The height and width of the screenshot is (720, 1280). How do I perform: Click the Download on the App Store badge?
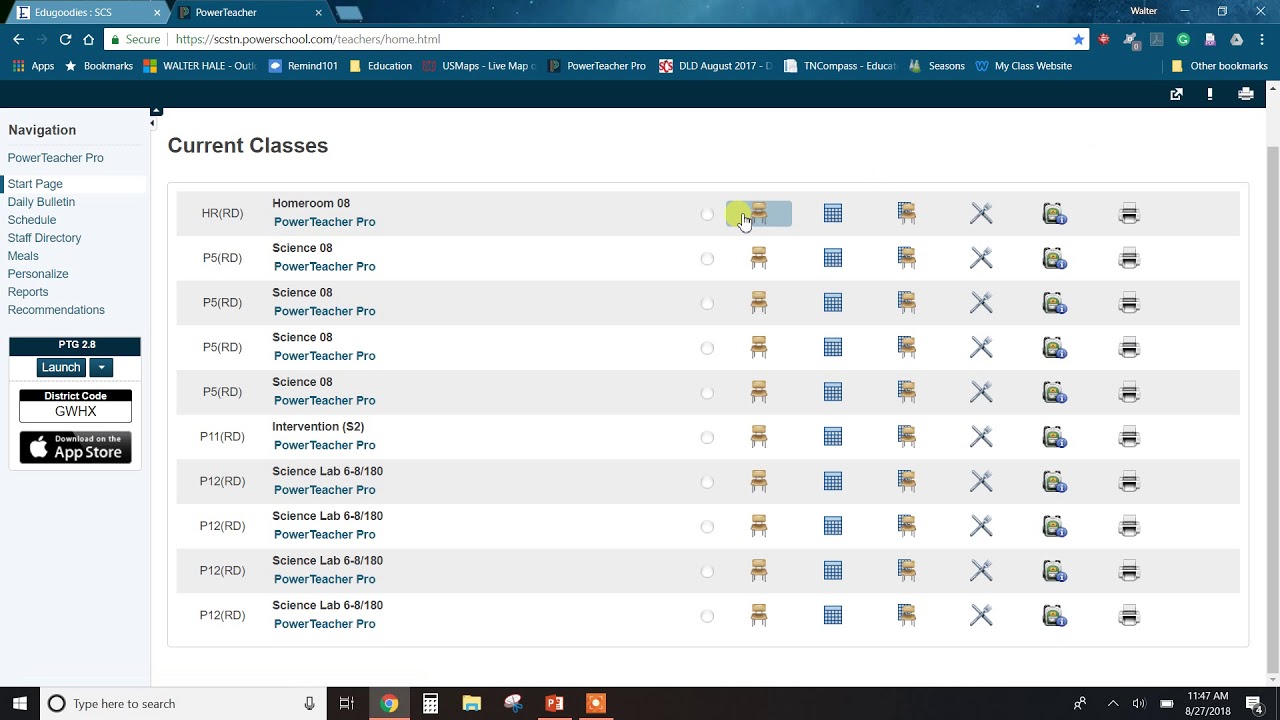(x=75, y=447)
